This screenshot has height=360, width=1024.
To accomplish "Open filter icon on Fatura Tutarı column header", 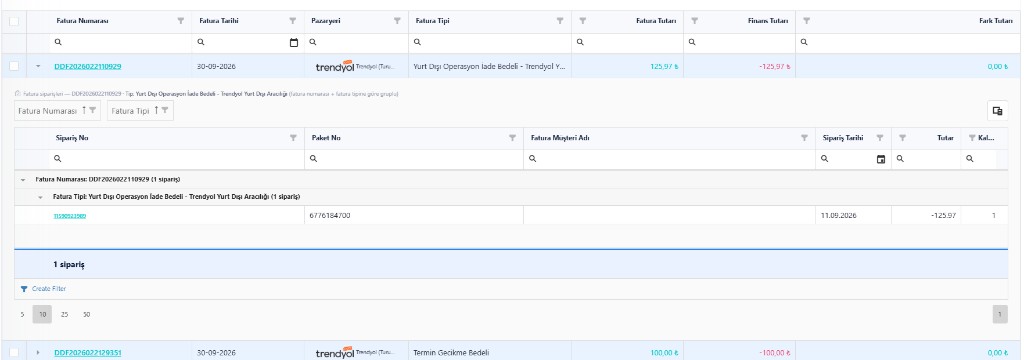I will tap(583, 21).
